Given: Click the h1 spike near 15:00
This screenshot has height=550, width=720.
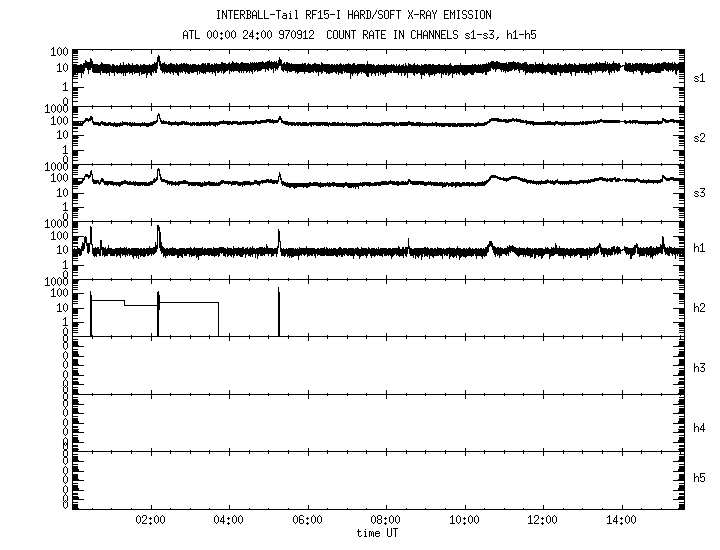Looking at the screenshot, I should [663, 243].
